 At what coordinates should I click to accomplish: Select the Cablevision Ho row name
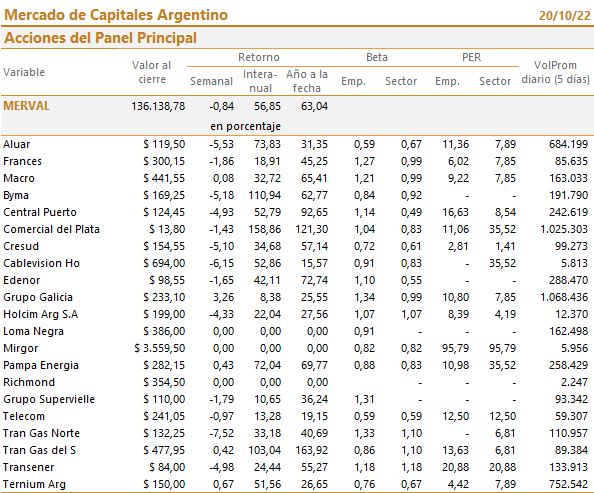tap(41, 263)
